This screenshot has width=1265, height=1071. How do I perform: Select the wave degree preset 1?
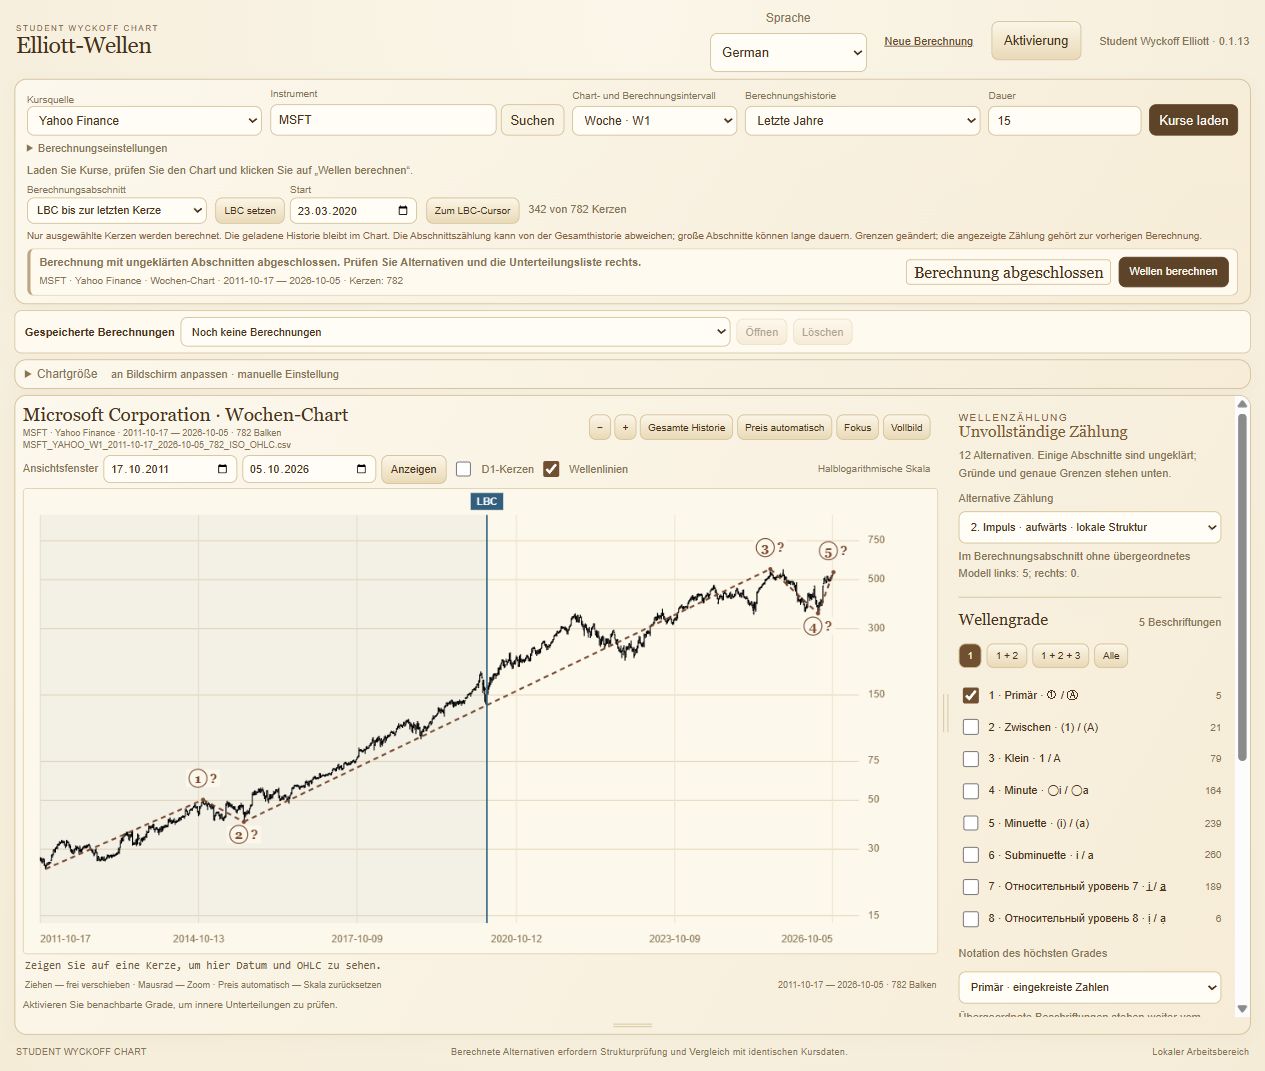[x=970, y=656]
